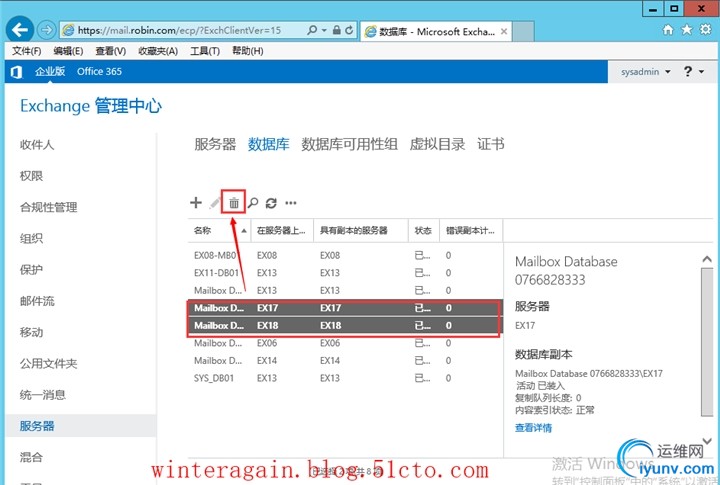This screenshot has height=485, width=720.
Task: Open the browser tools gear icon
Action: [705, 30]
